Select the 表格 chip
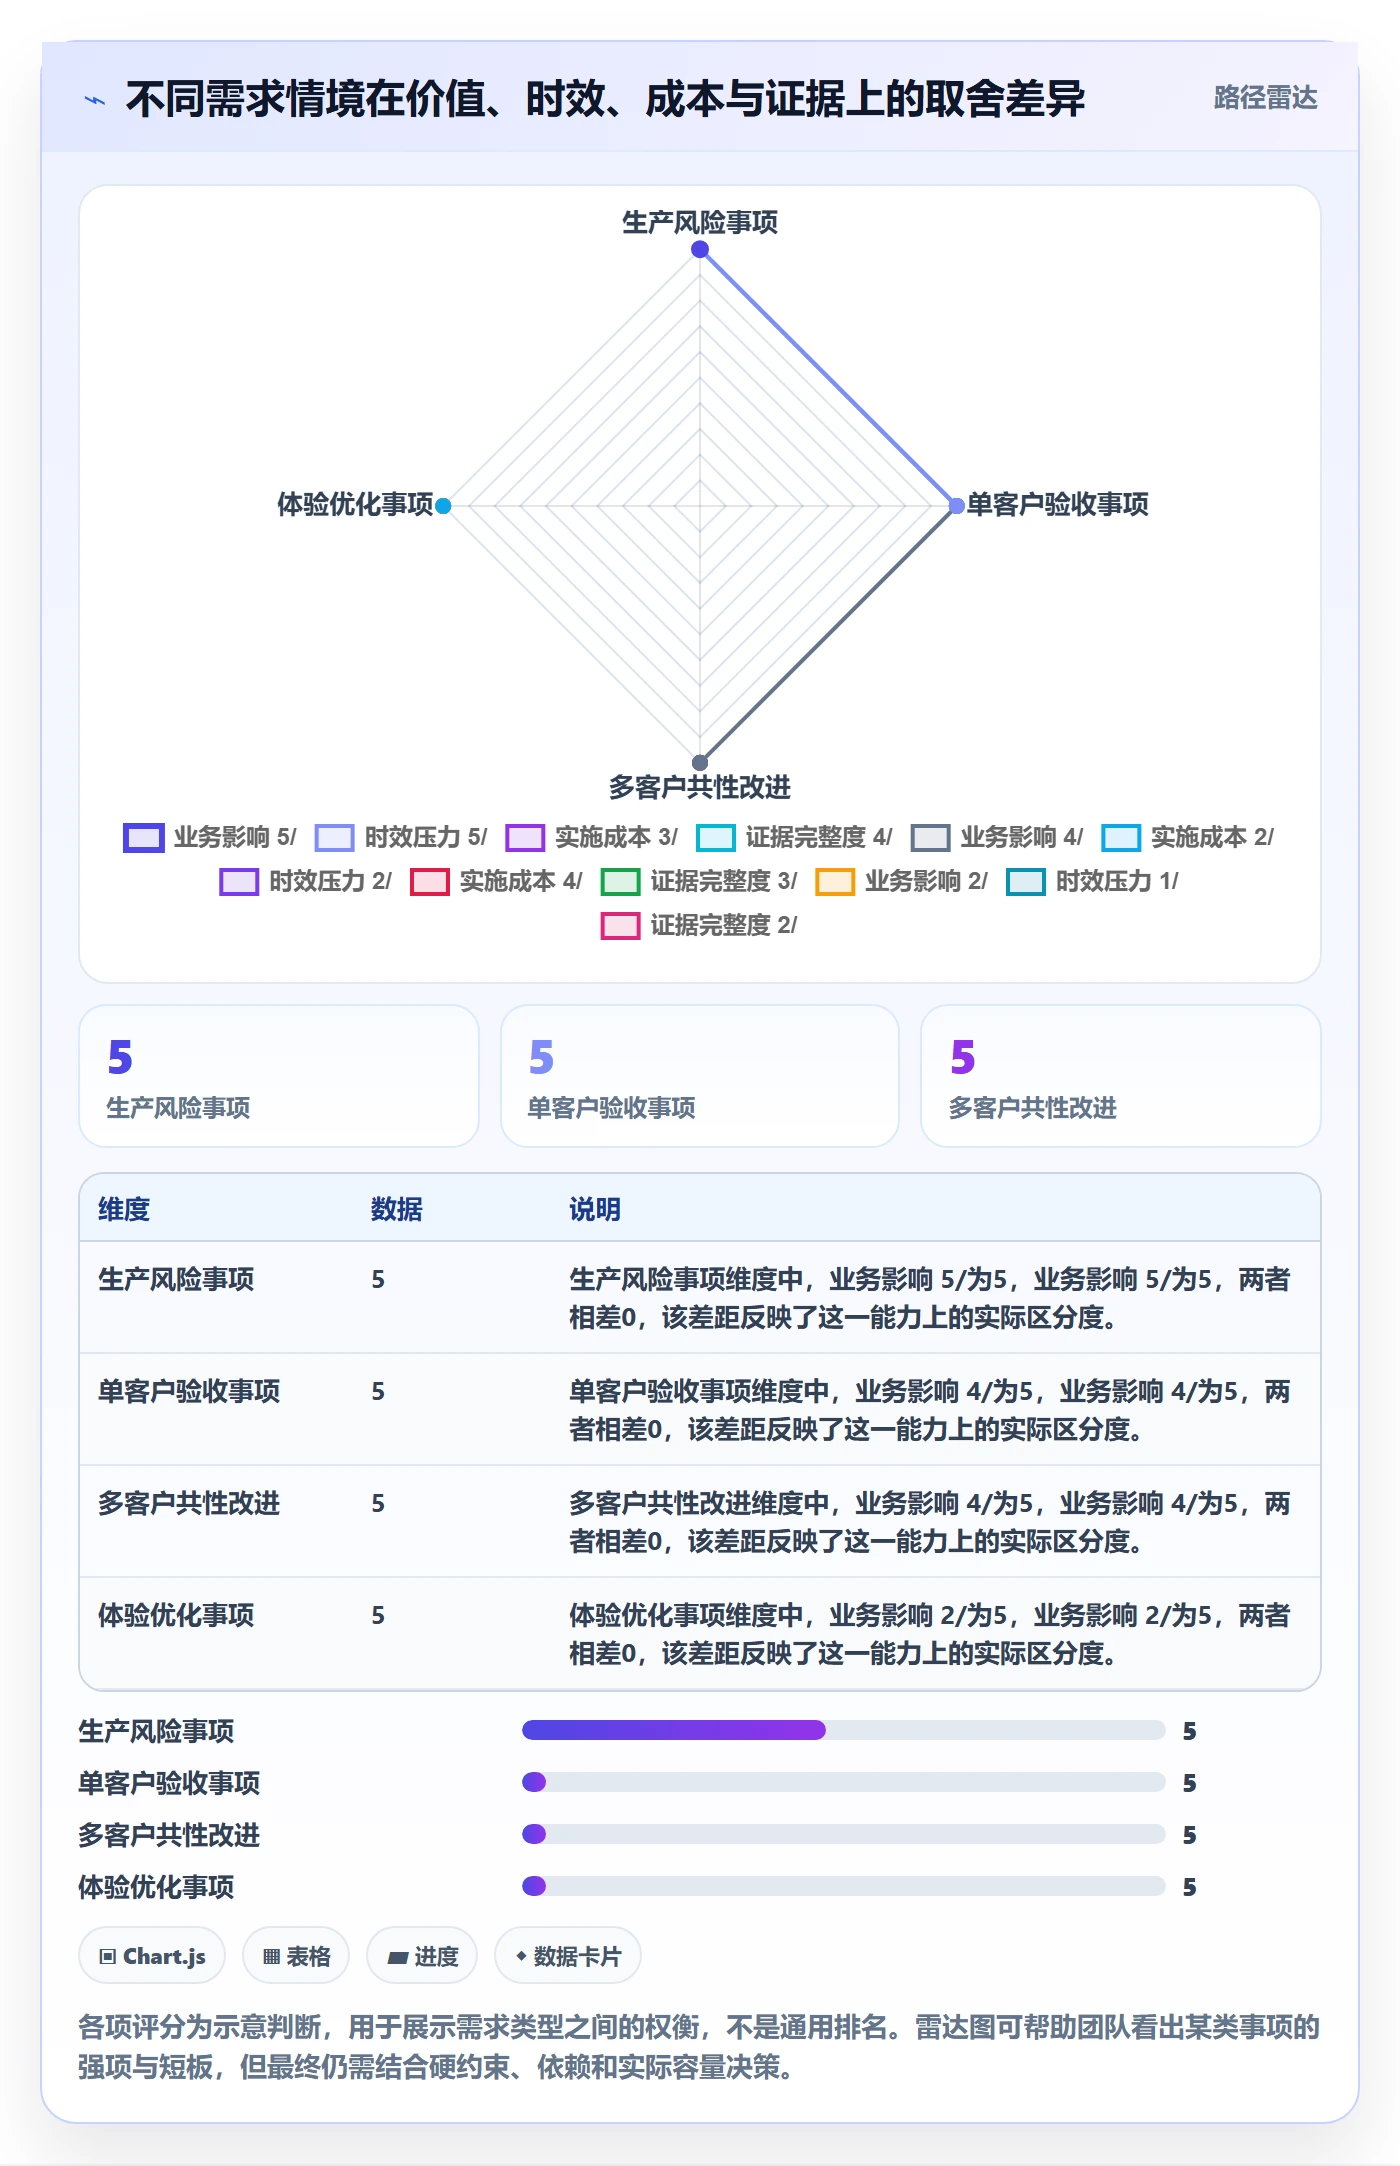Viewport: 1400px width, 2166px height. click(296, 1955)
